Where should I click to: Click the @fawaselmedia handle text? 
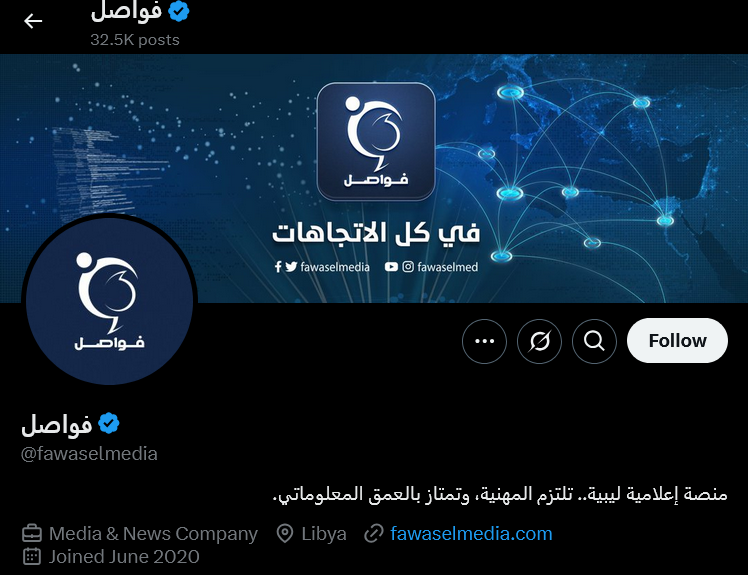[x=89, y=453]
